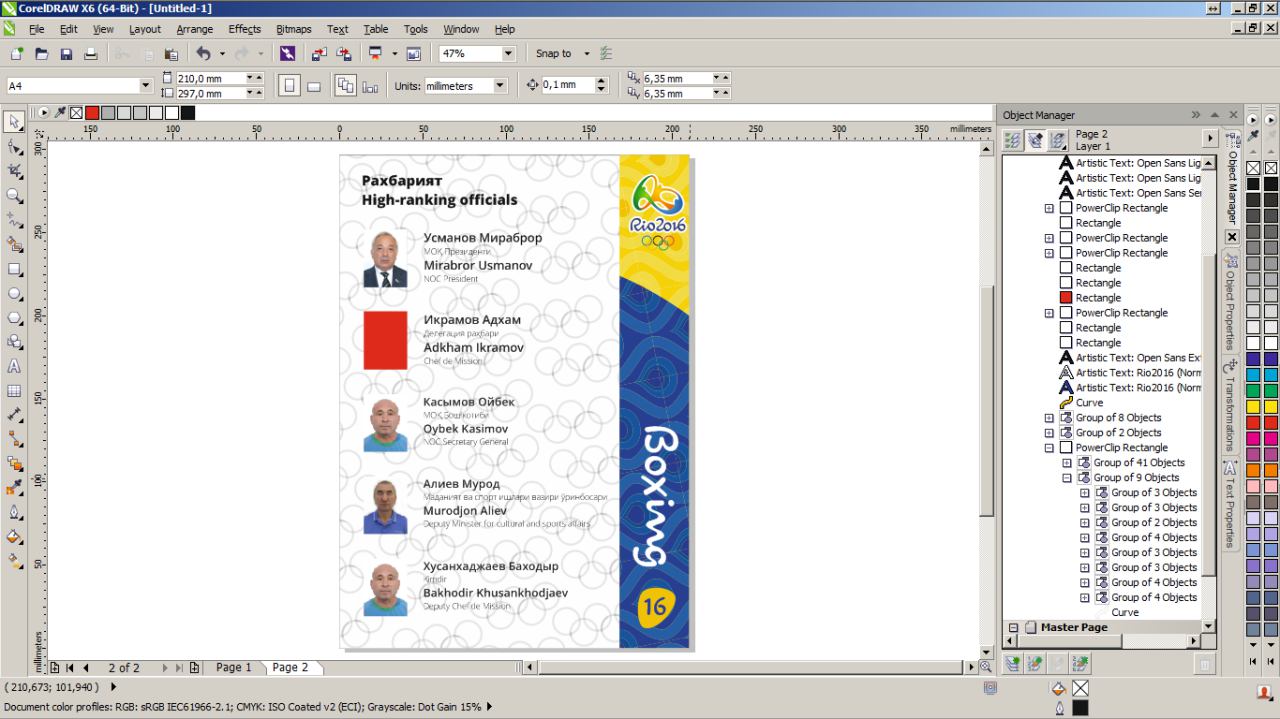Open Object Manager options flyout arrow
This screenshot has width=1280, height=719.
1210,140
